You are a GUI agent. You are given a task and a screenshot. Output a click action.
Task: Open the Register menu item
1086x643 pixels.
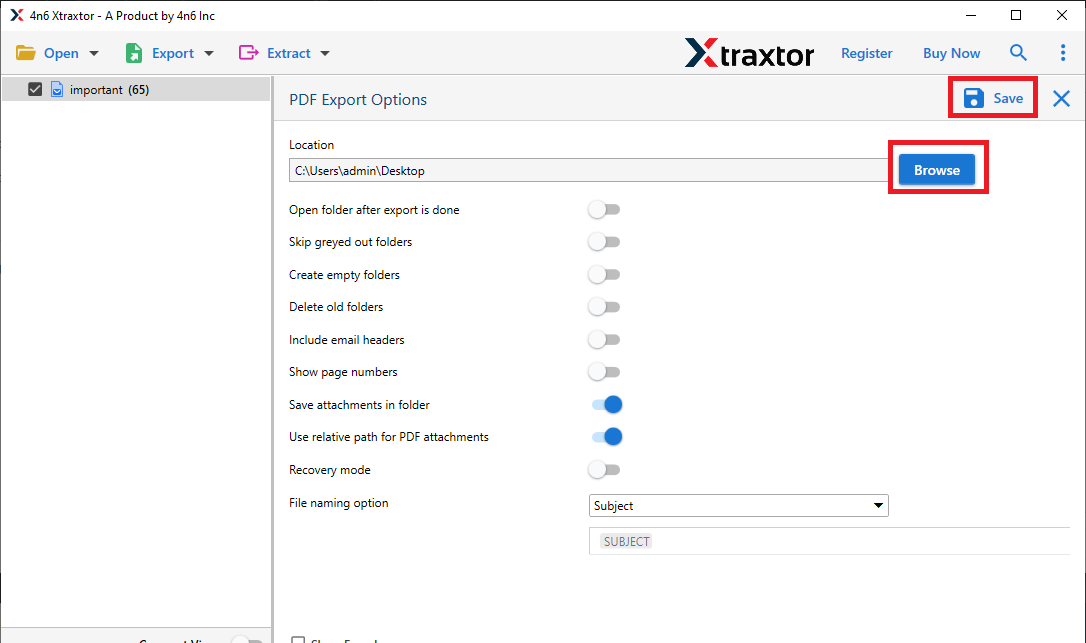pyautogui.click(x=866, y=53)
